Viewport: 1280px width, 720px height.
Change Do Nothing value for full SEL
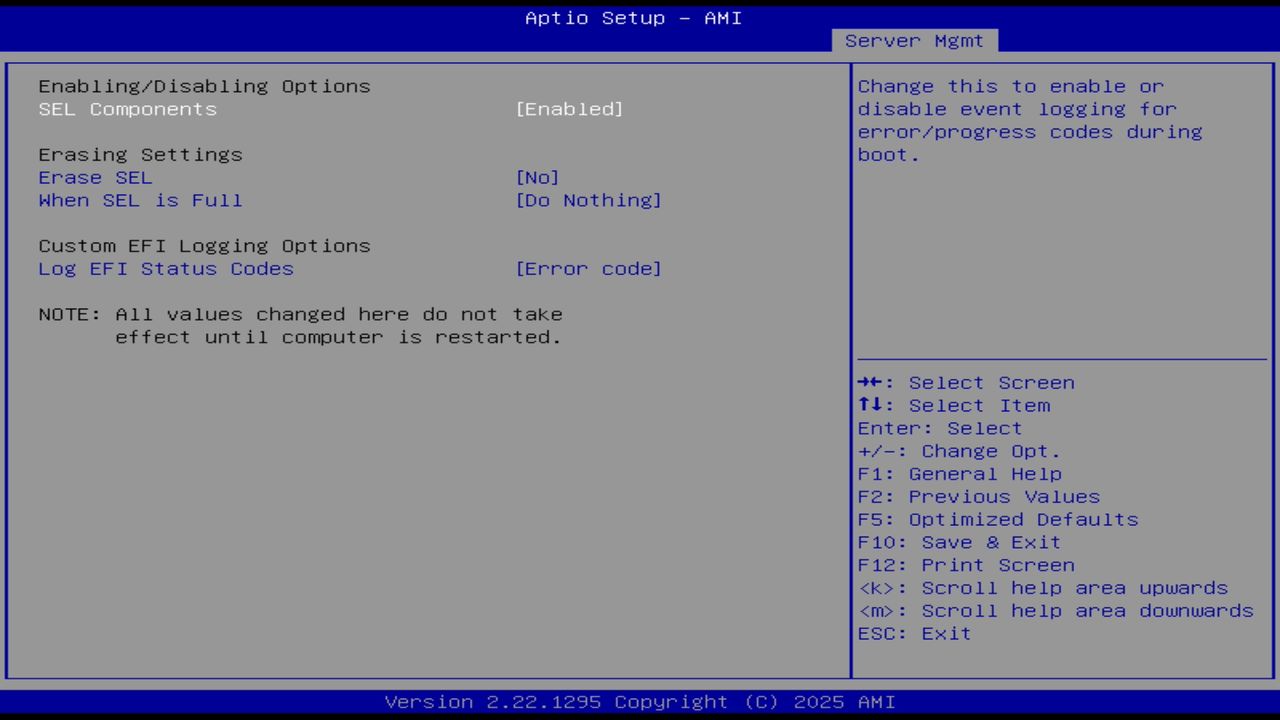(x=589, y=200)
